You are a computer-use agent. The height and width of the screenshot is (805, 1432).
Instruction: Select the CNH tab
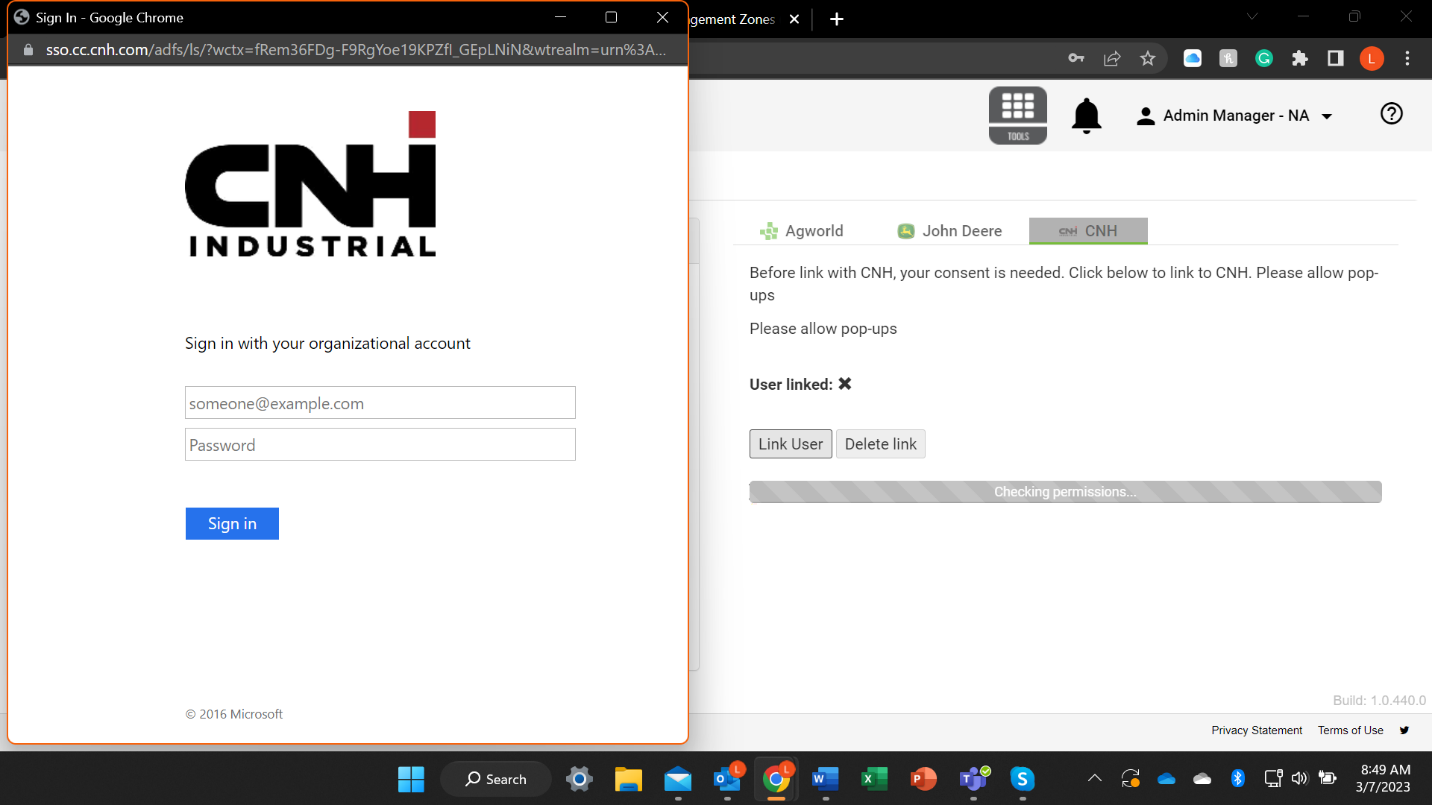click(1088, 231)
